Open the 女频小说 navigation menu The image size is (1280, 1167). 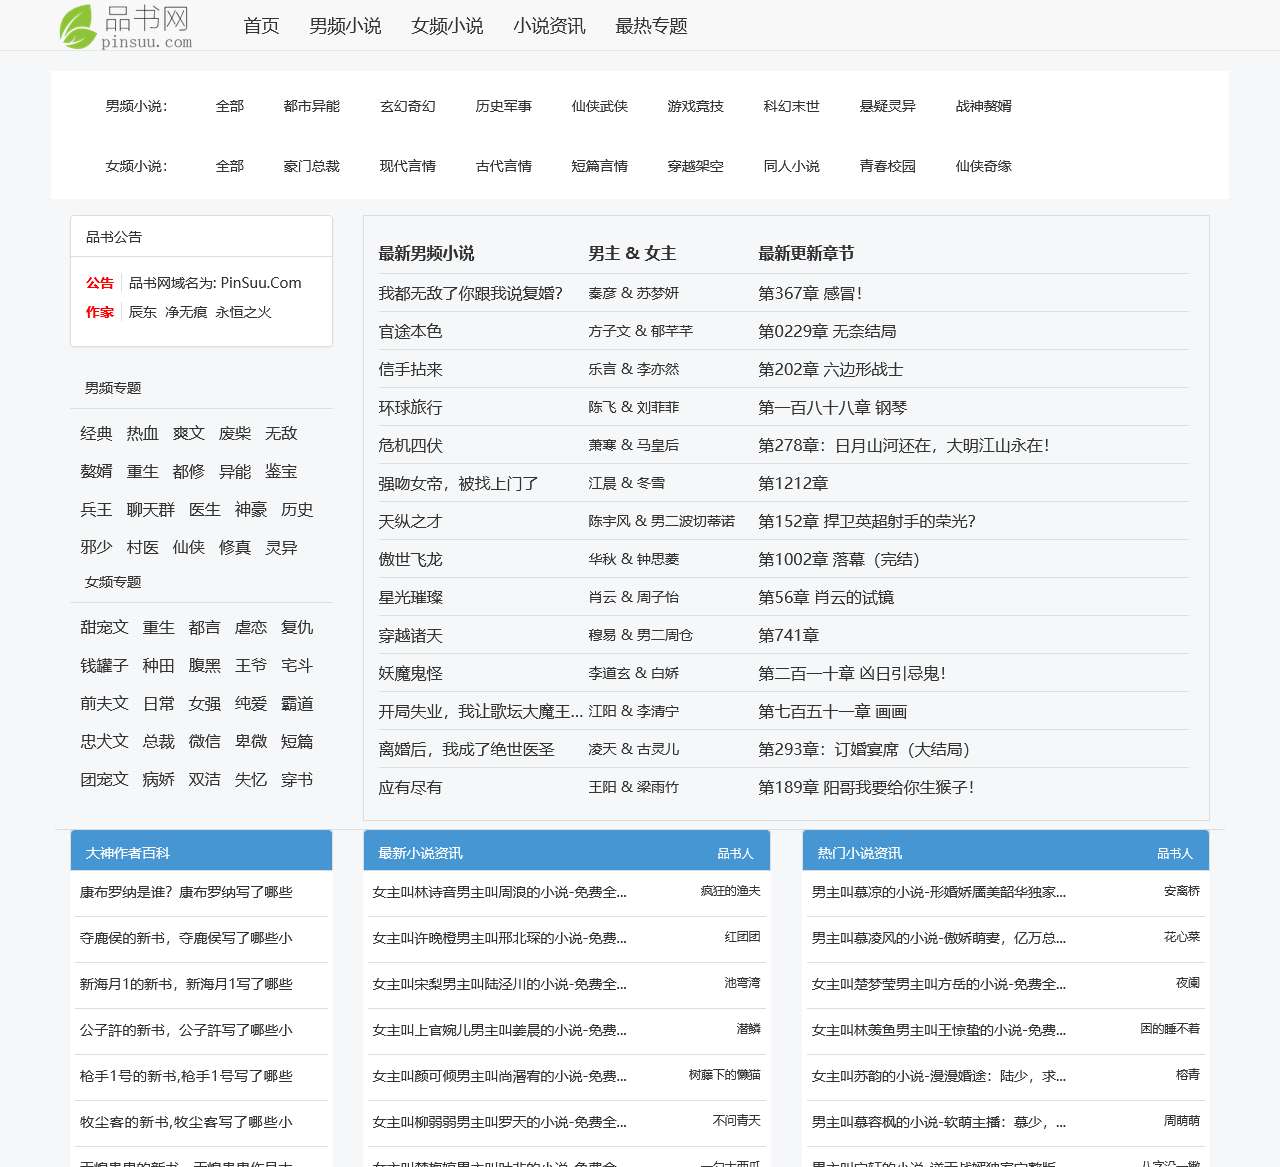click(446, 27)
